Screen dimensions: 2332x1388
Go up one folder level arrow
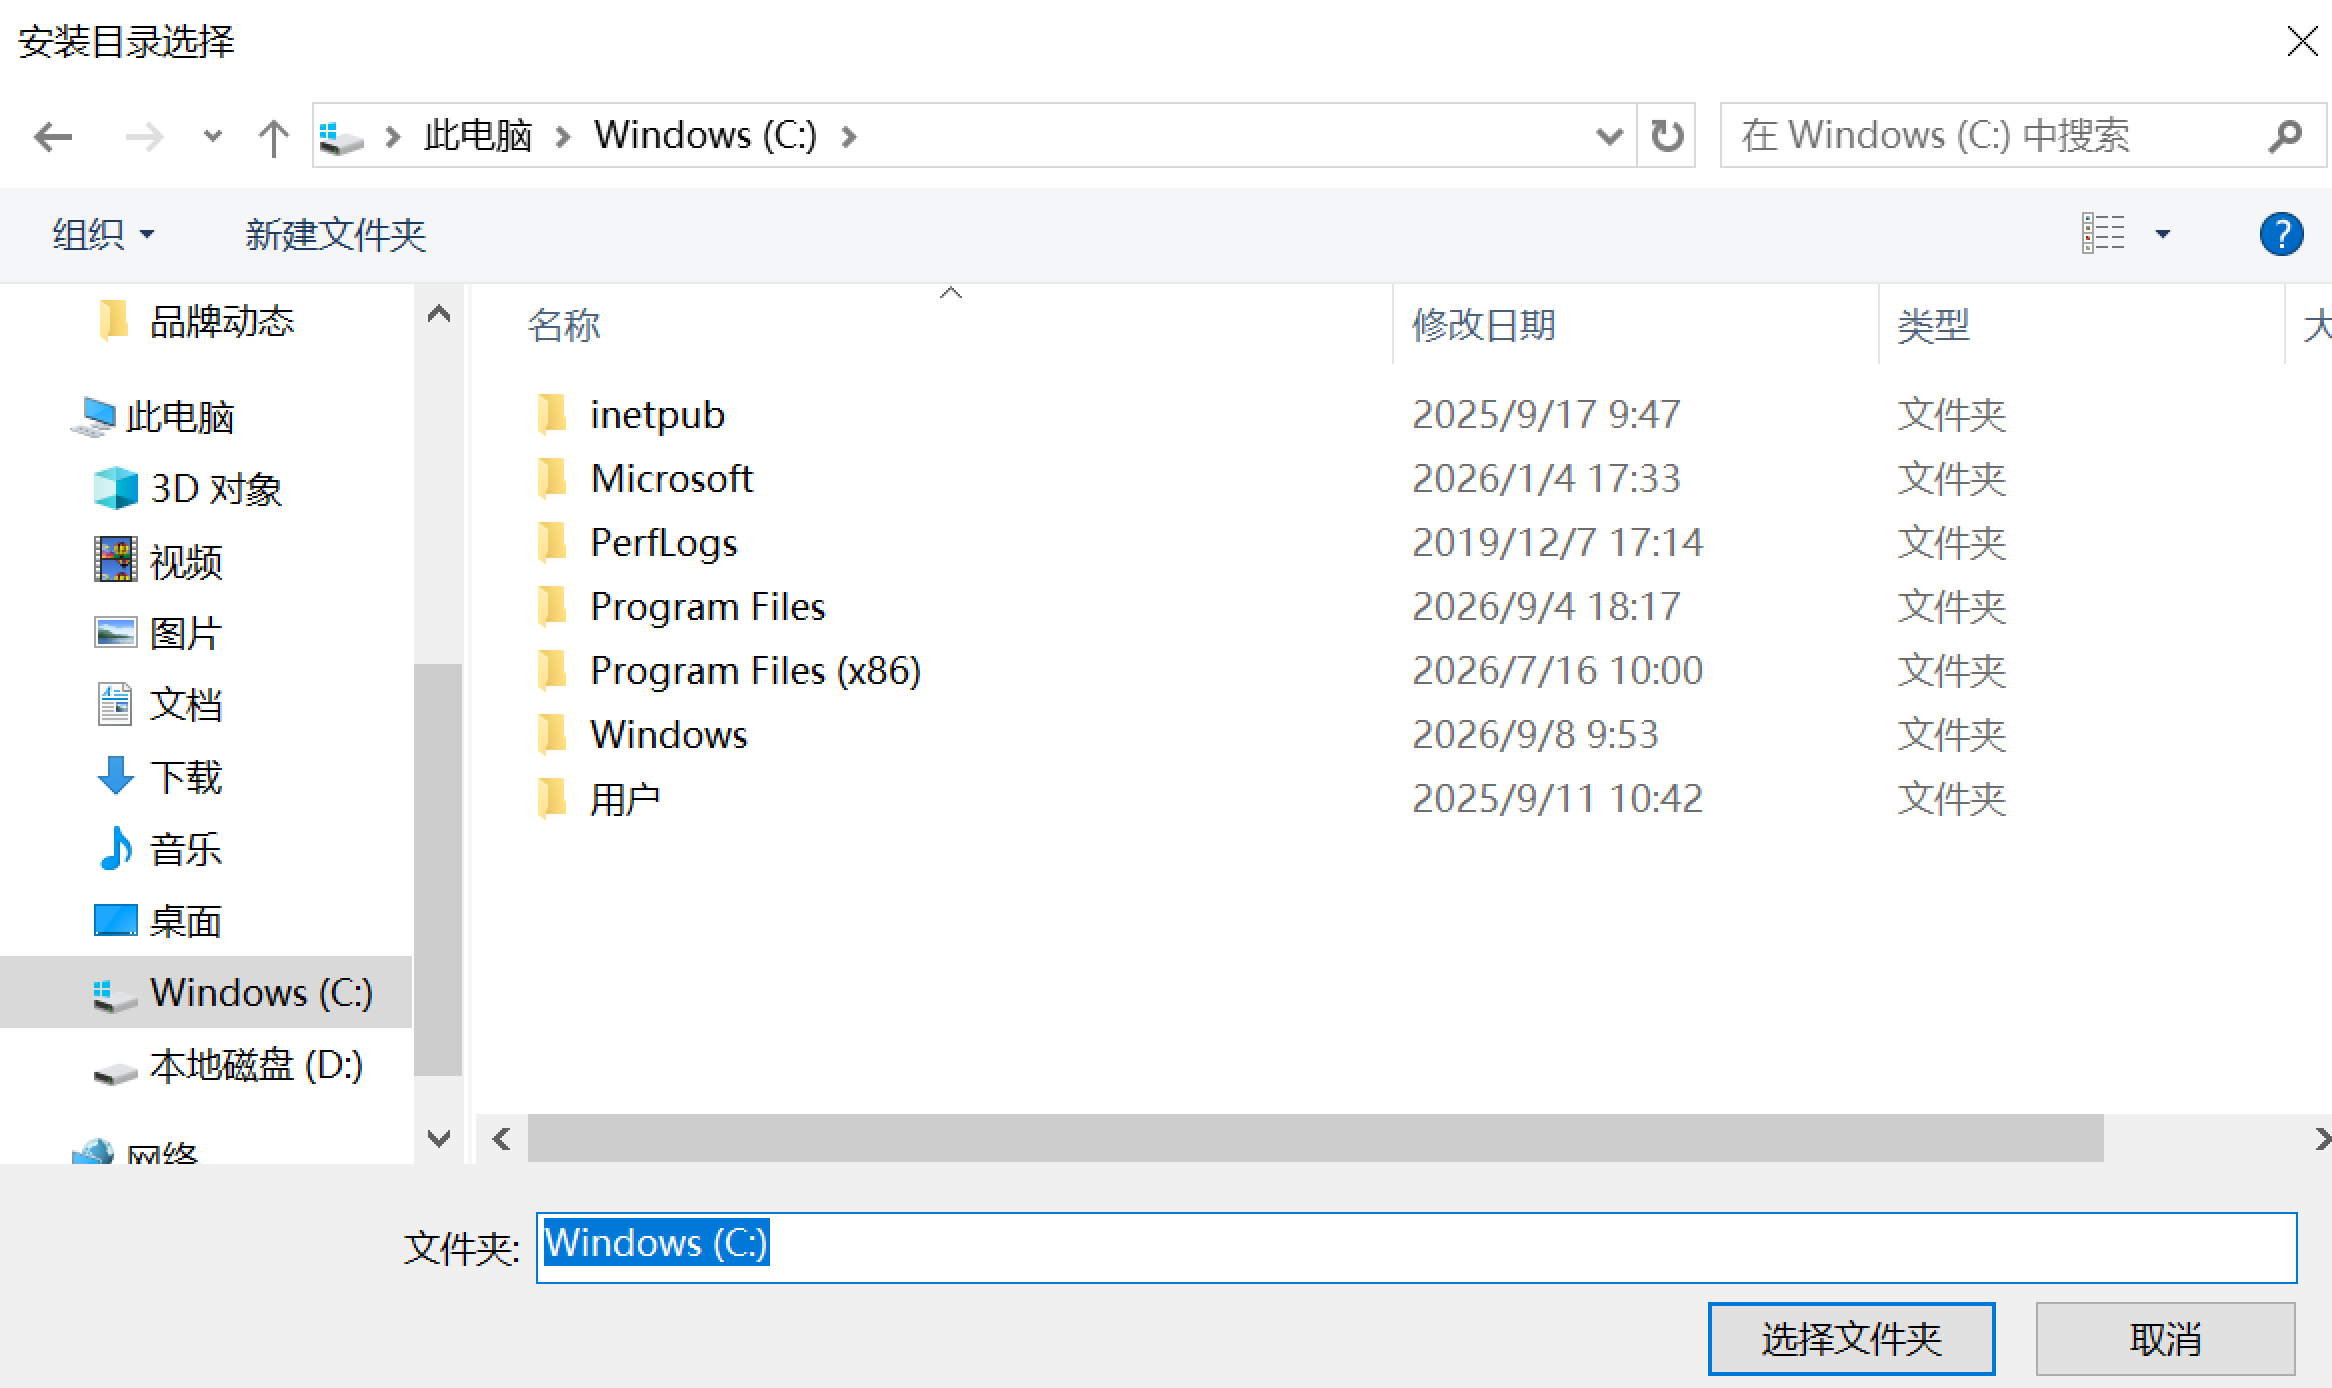(272, 137)
